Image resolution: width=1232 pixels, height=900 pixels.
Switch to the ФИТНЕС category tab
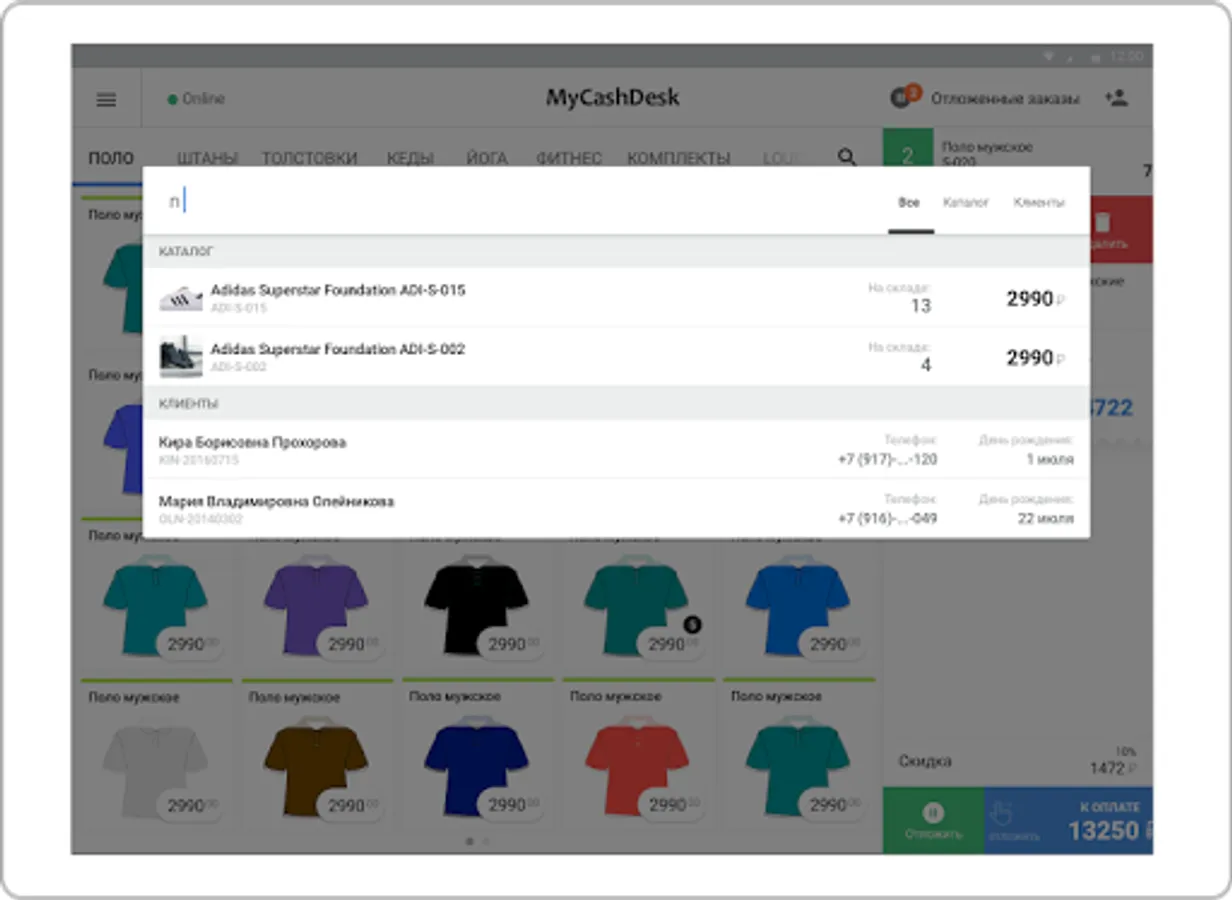coord(568,158)
